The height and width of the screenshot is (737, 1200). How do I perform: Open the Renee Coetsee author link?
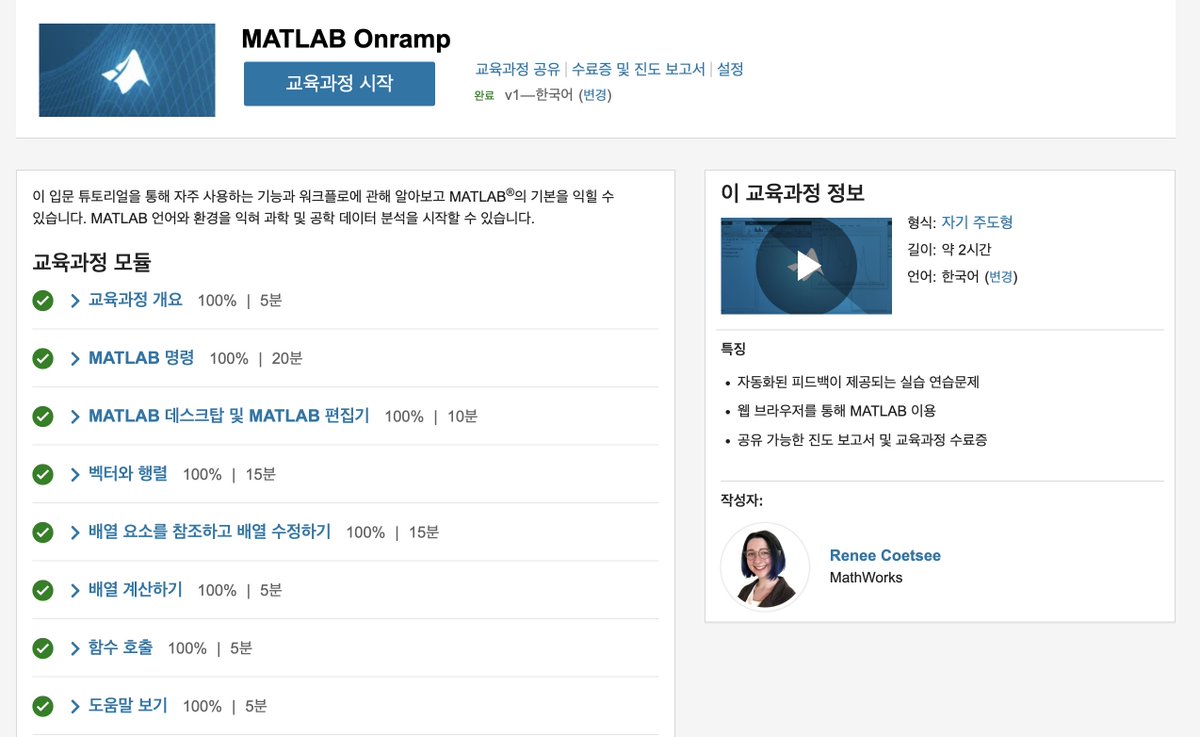(884, 555)
